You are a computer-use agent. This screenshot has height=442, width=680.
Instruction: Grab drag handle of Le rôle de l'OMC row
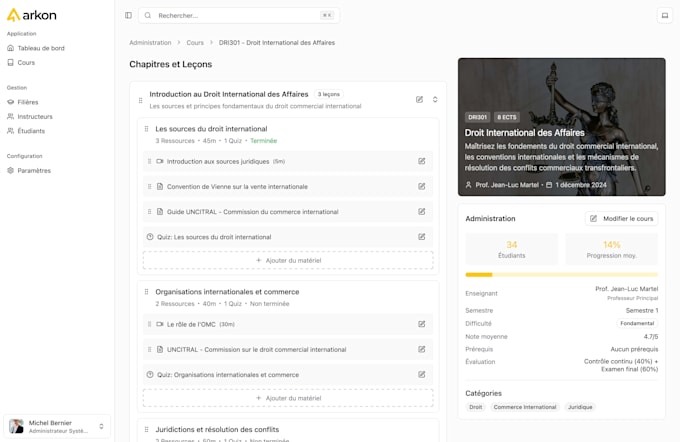click(149, 324)
